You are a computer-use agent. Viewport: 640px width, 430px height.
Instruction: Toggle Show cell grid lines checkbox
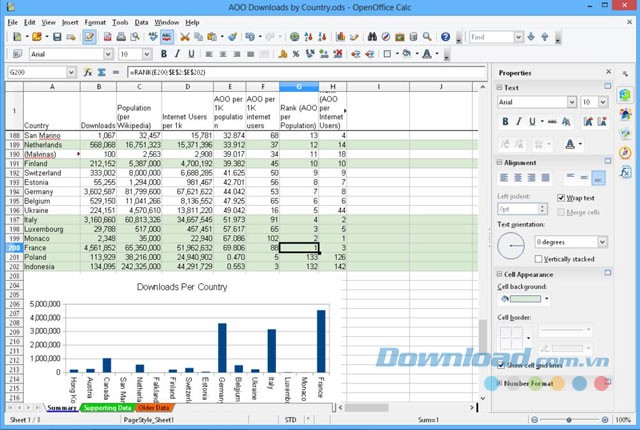501,365
